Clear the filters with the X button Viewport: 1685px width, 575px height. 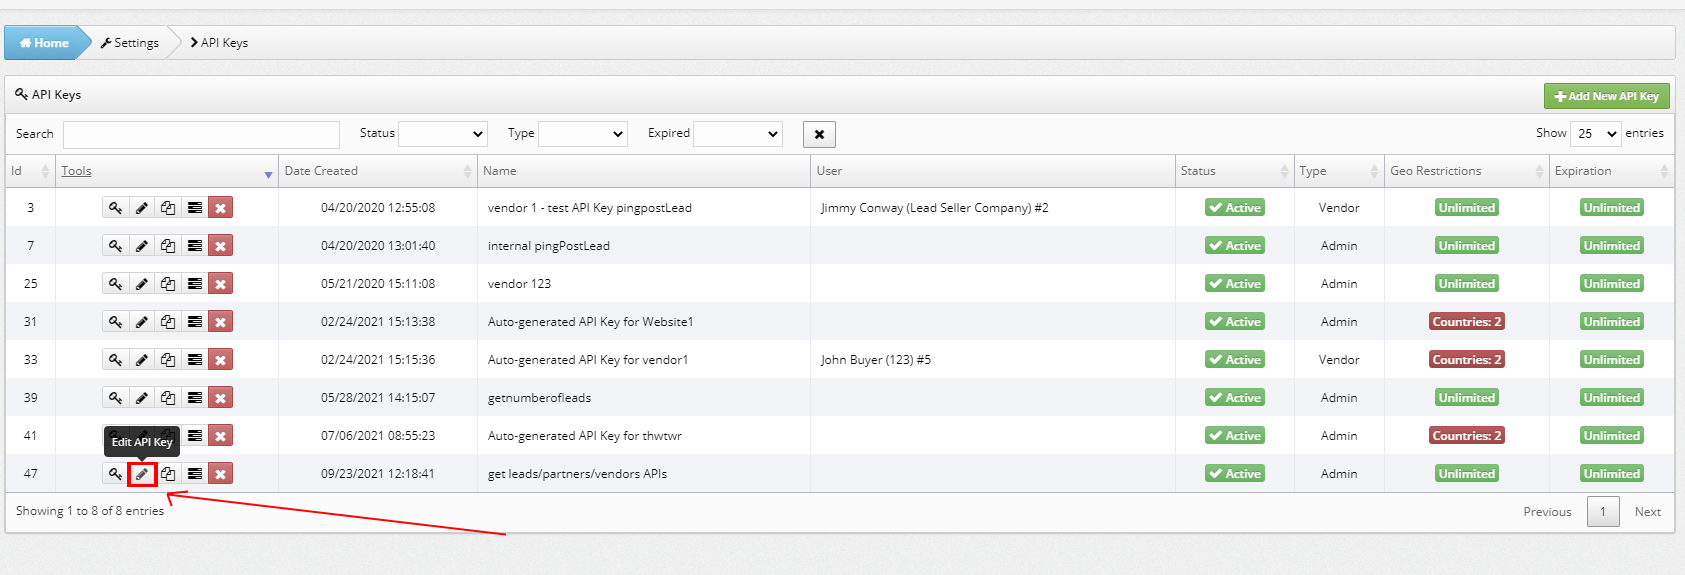[819, 134]
